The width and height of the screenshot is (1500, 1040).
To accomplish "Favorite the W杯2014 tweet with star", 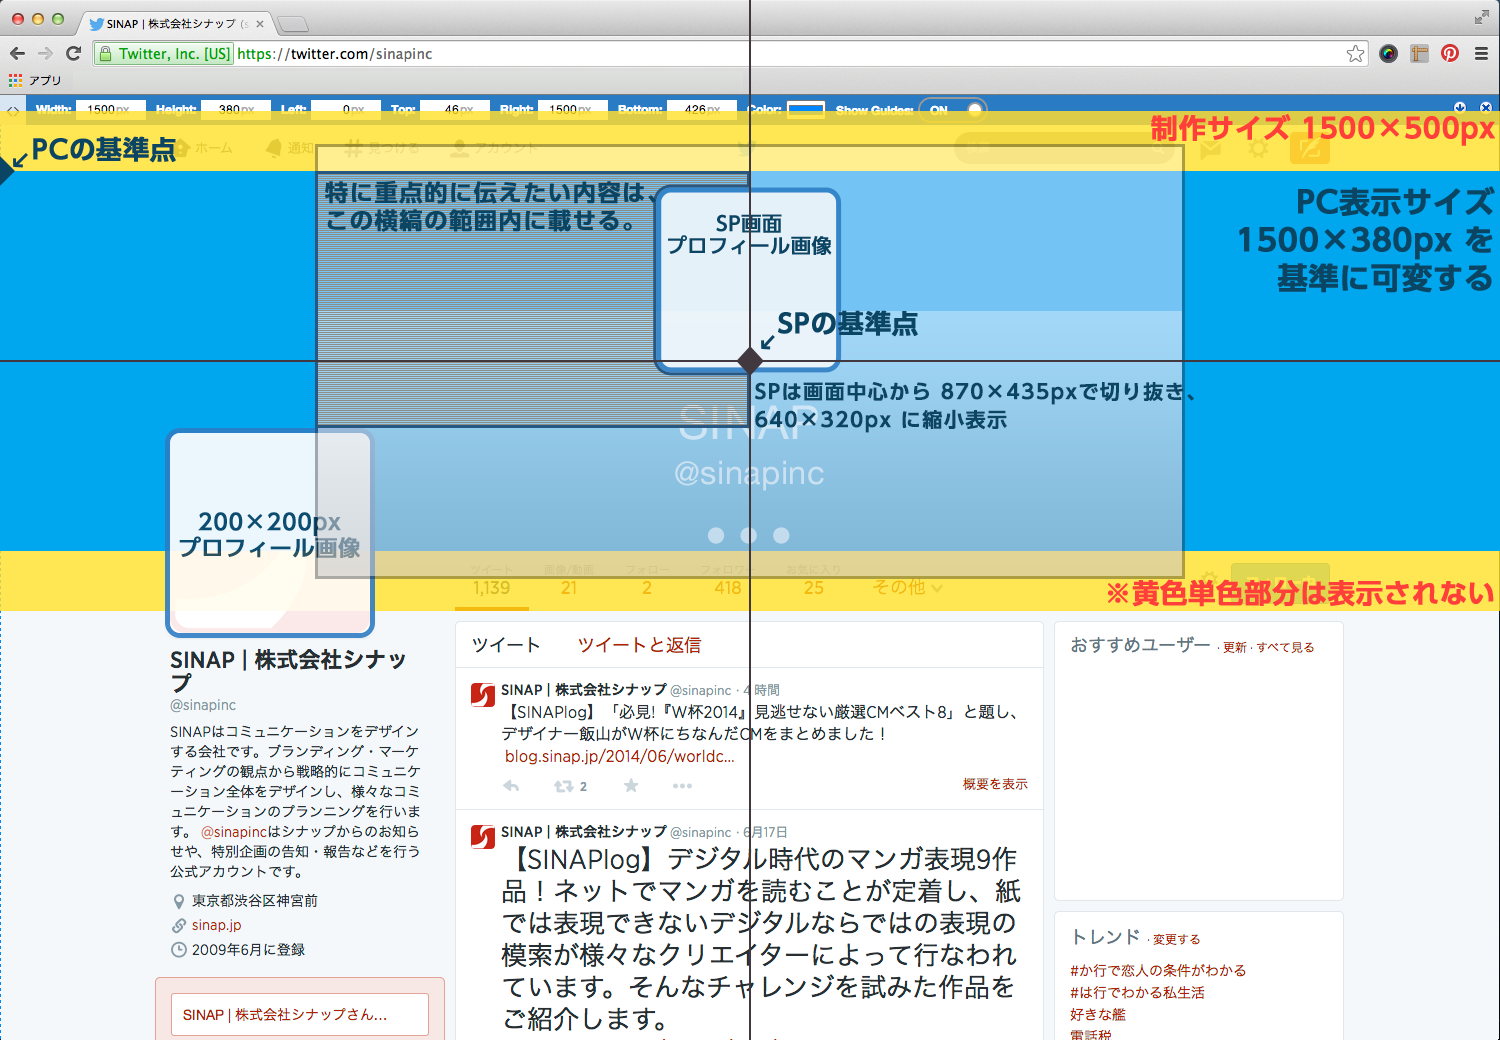I will [631, 786].
